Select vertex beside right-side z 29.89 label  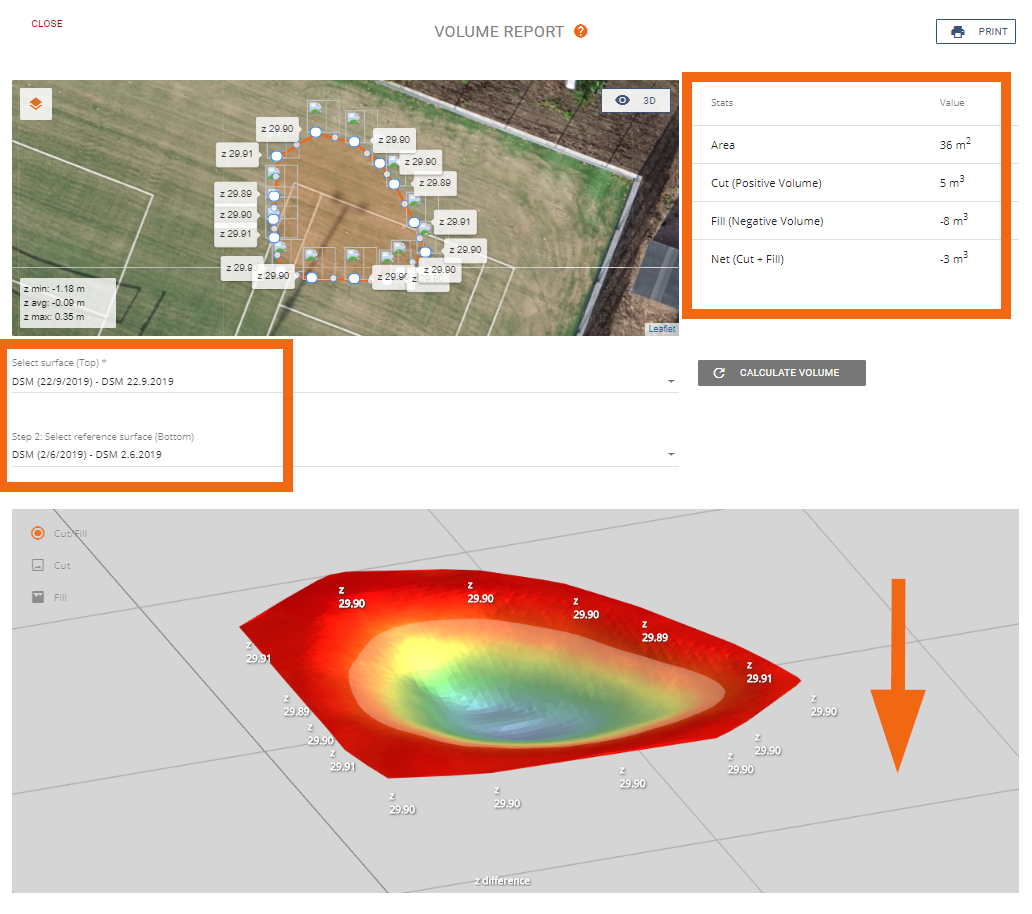tap(394, 184)
